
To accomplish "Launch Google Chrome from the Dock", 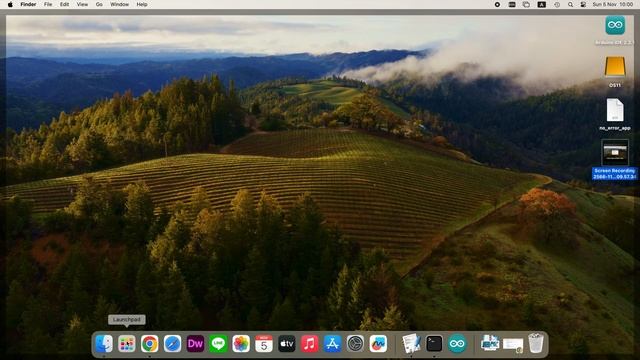I will click(149, 344).
